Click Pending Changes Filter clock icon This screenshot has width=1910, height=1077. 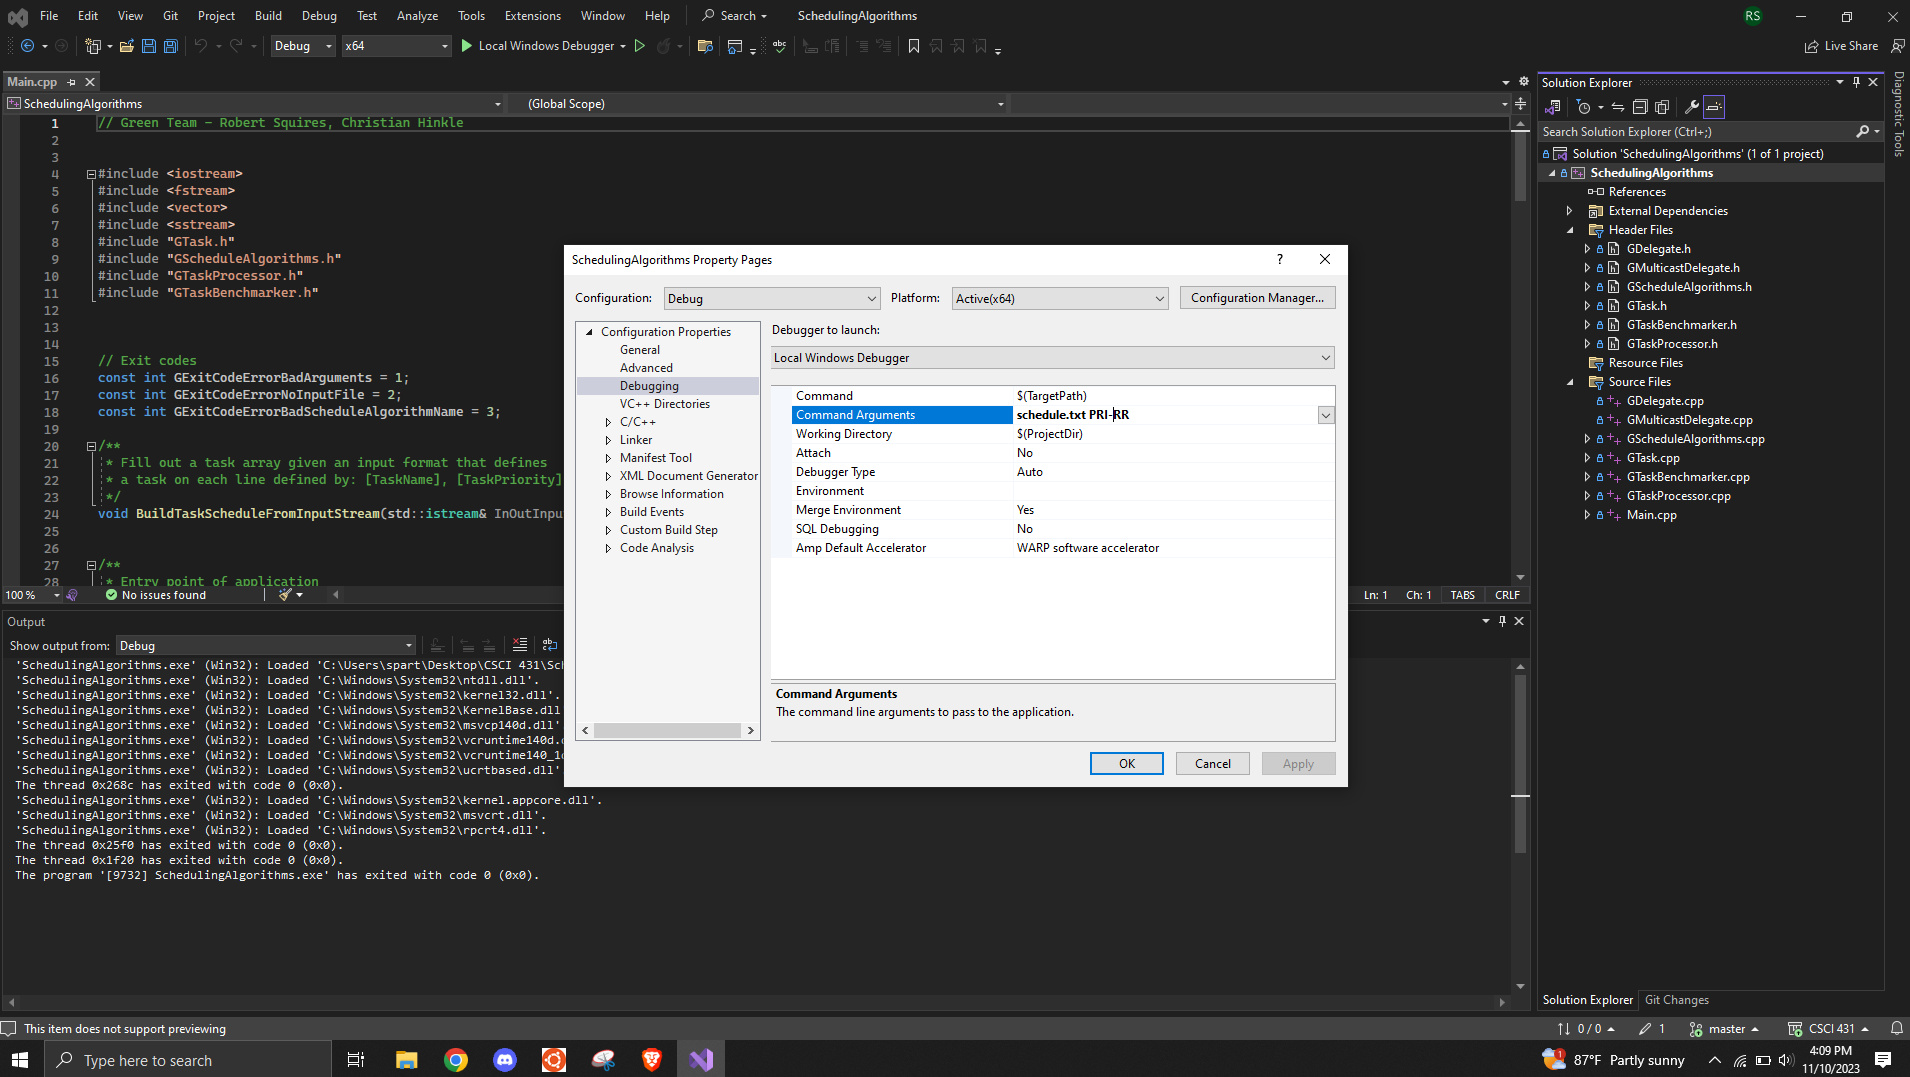[x=1583, y=107]
